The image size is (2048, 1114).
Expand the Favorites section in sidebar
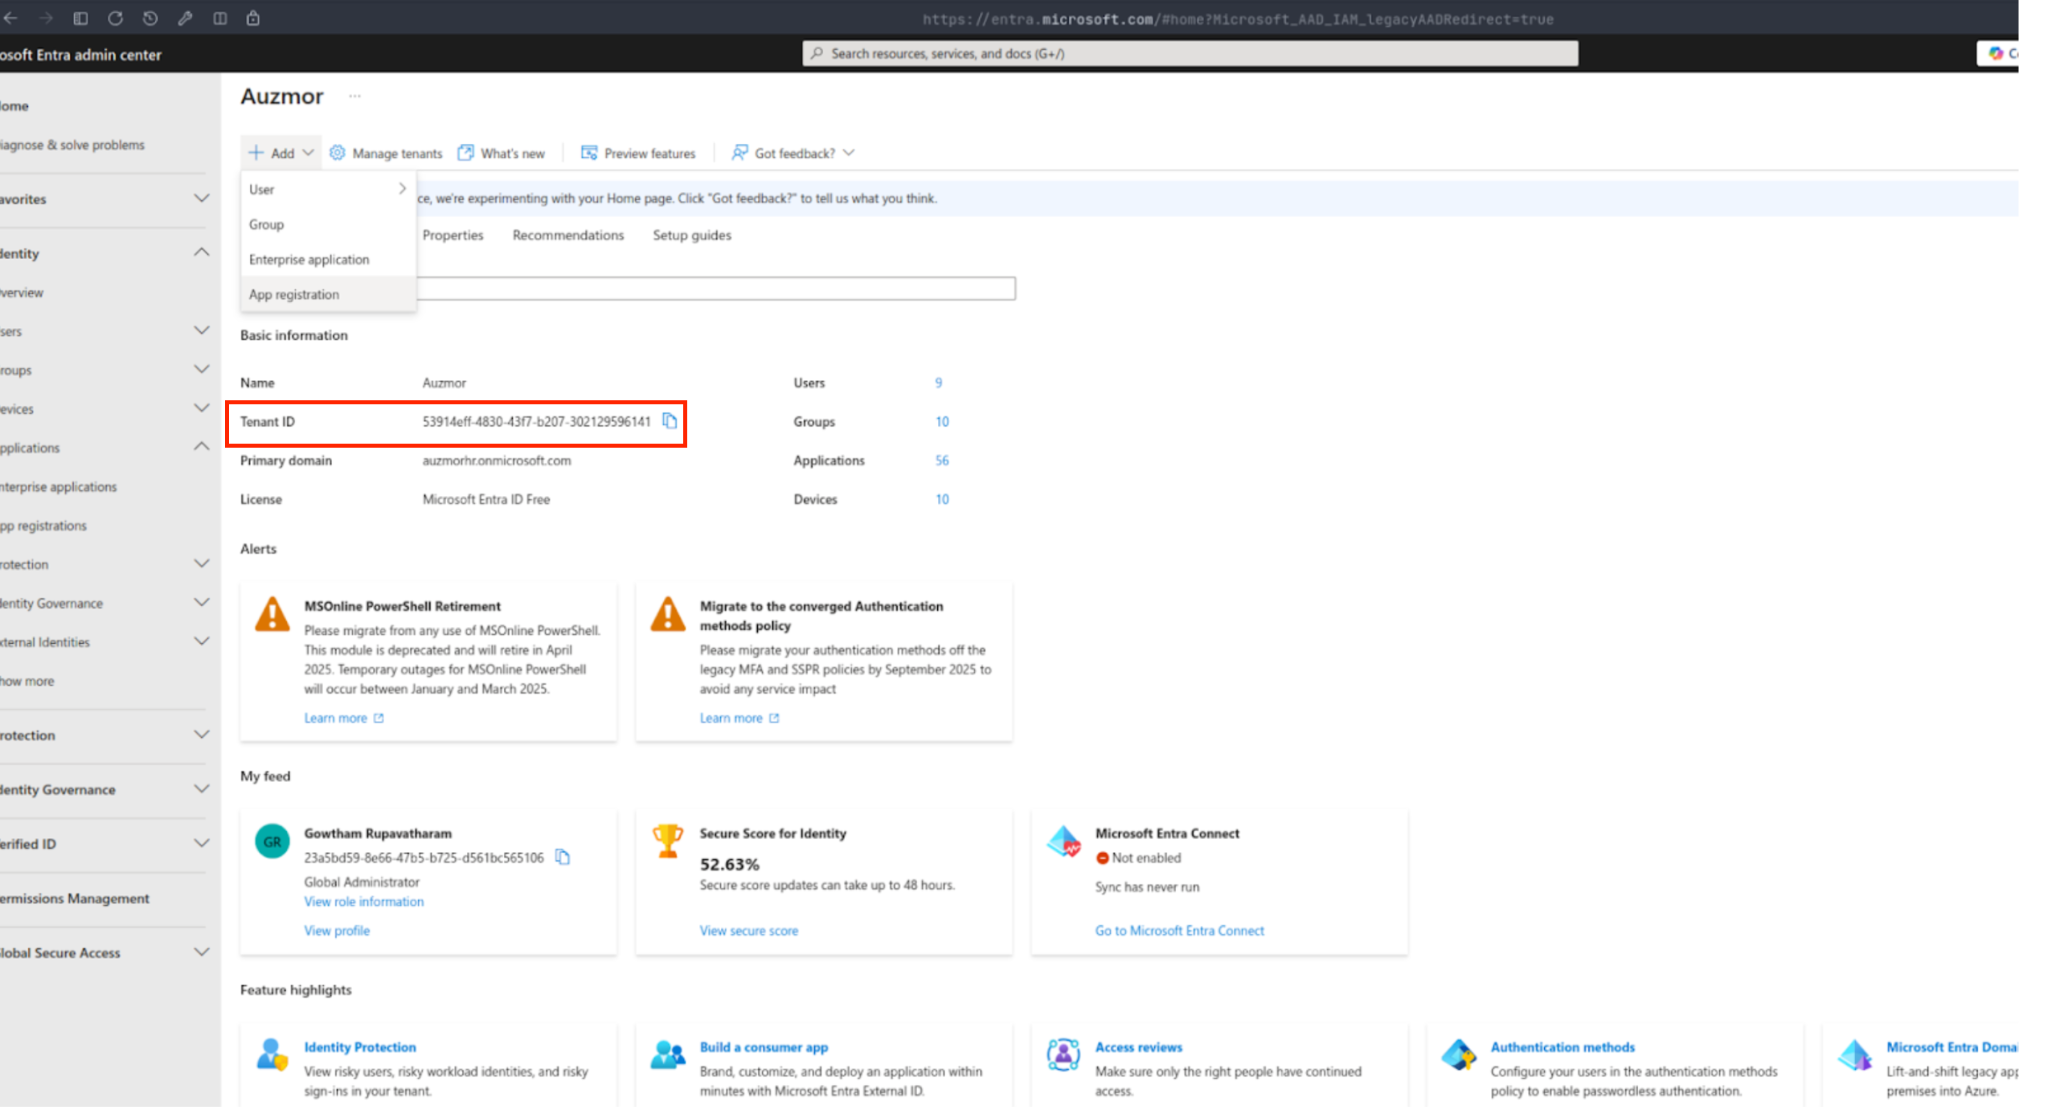point(201,198)
